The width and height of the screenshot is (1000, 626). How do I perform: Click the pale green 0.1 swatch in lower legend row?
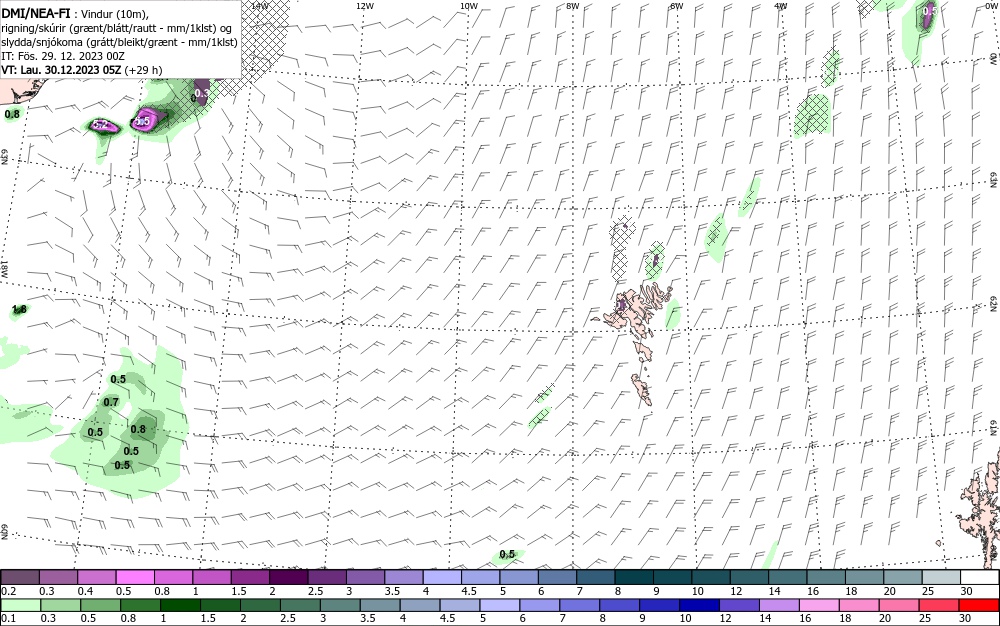20,606
